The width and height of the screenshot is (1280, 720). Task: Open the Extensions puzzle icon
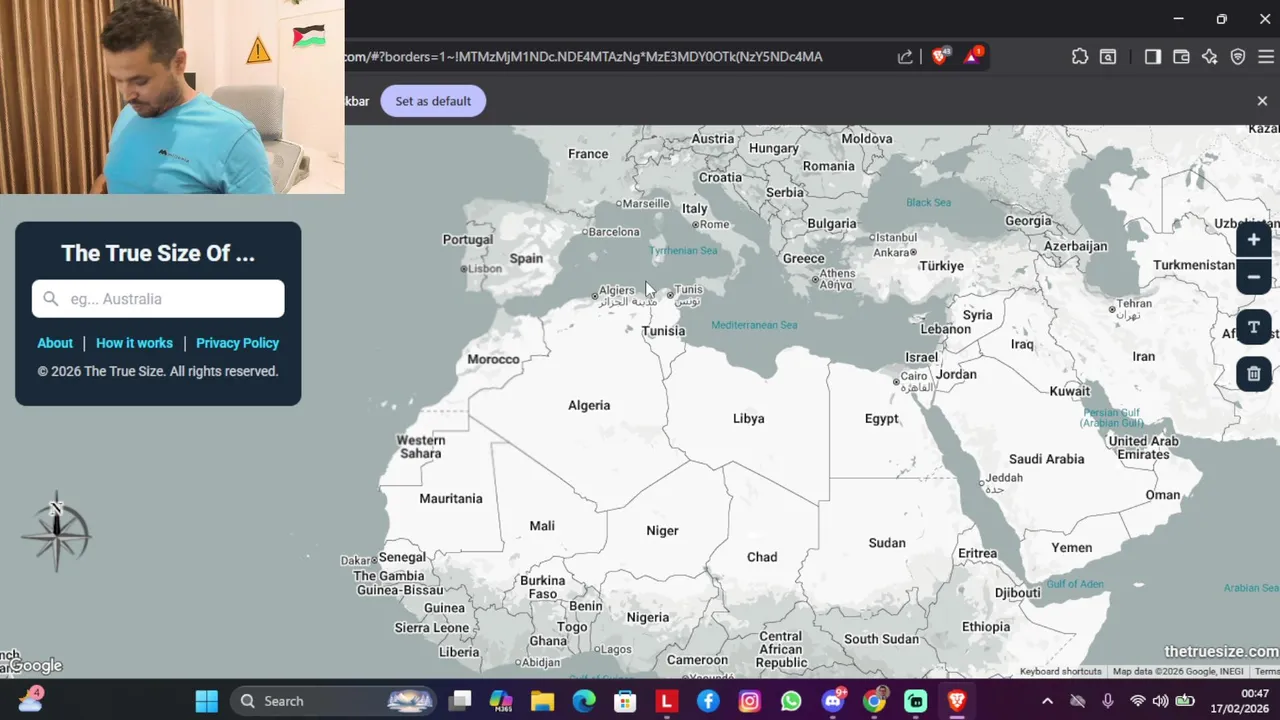pyautogui.click(x=1079, y=57)
